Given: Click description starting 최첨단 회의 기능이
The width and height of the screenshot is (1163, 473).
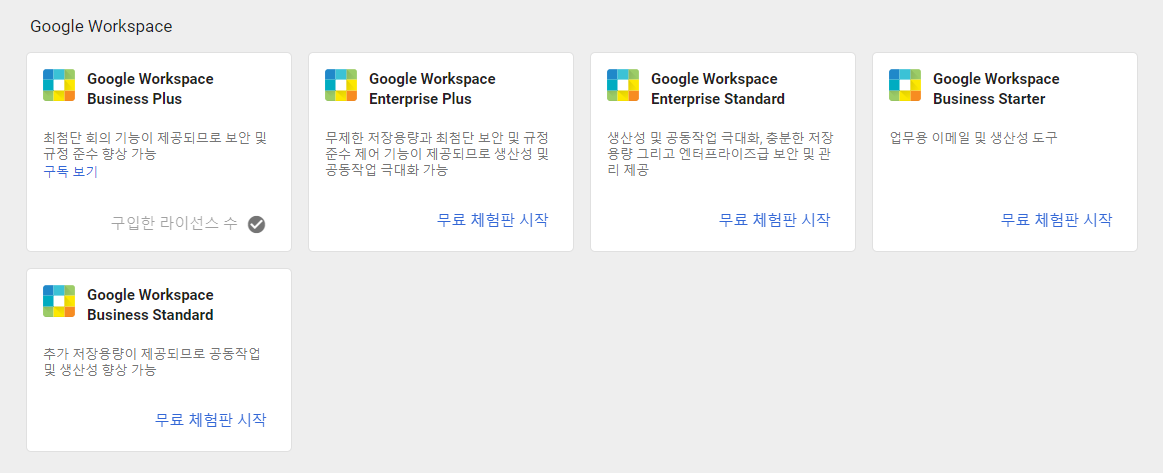Looking at the screenshot, I should (154, 146).
